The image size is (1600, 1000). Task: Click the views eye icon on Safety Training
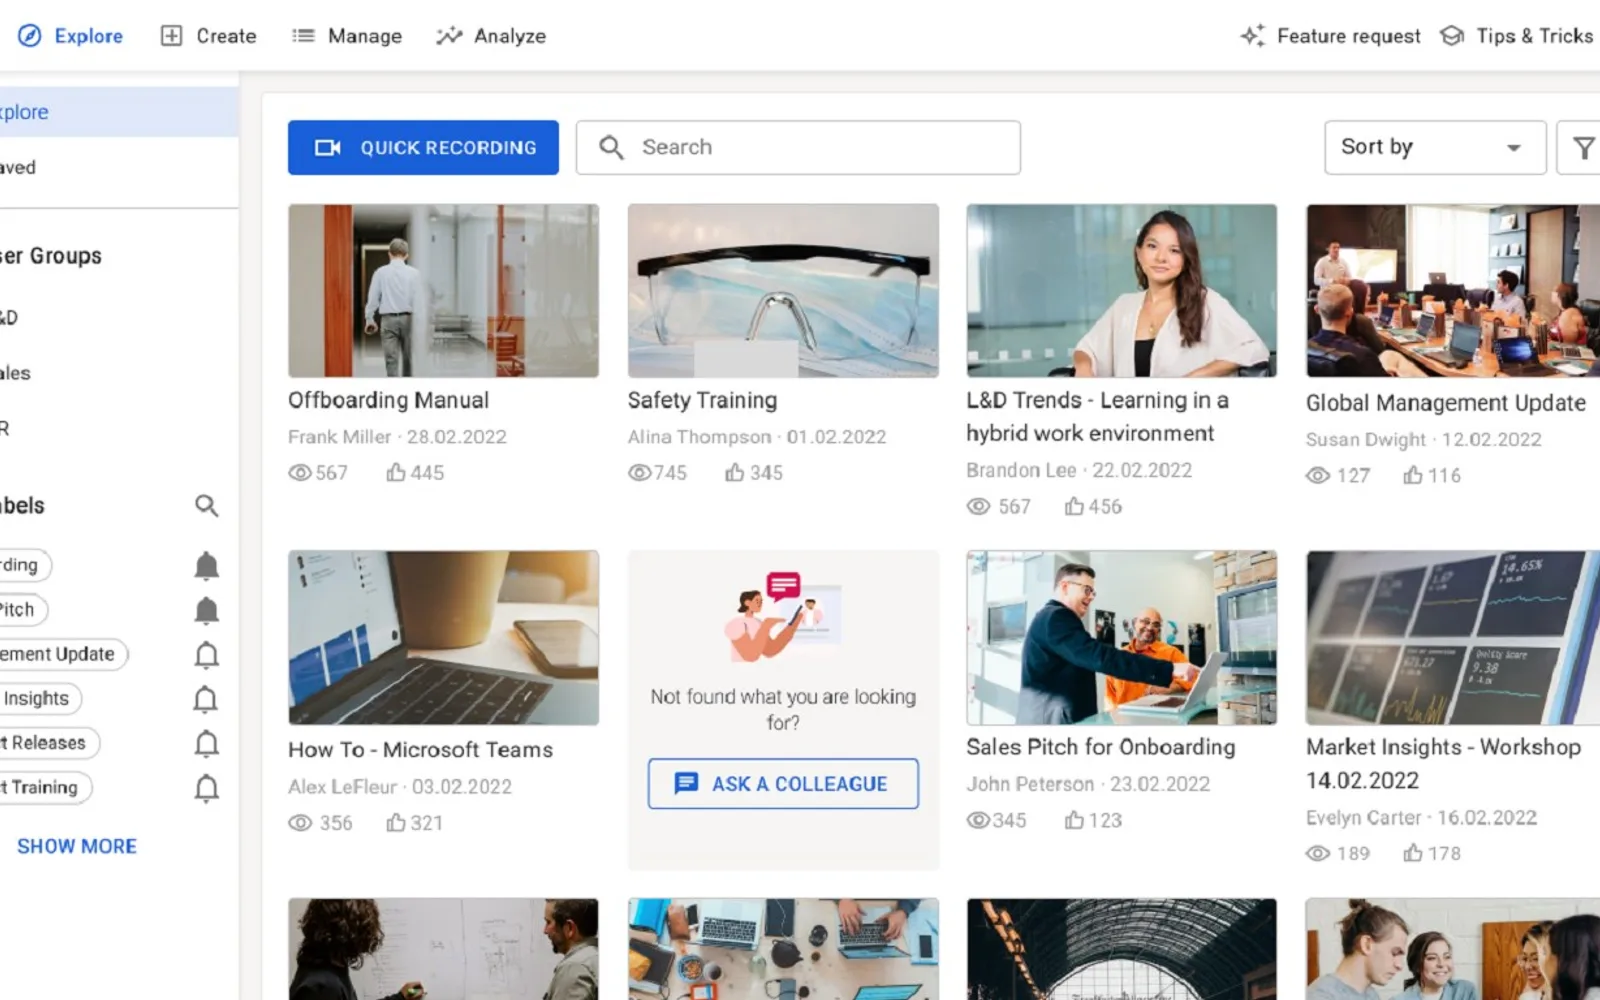point(640,473)
